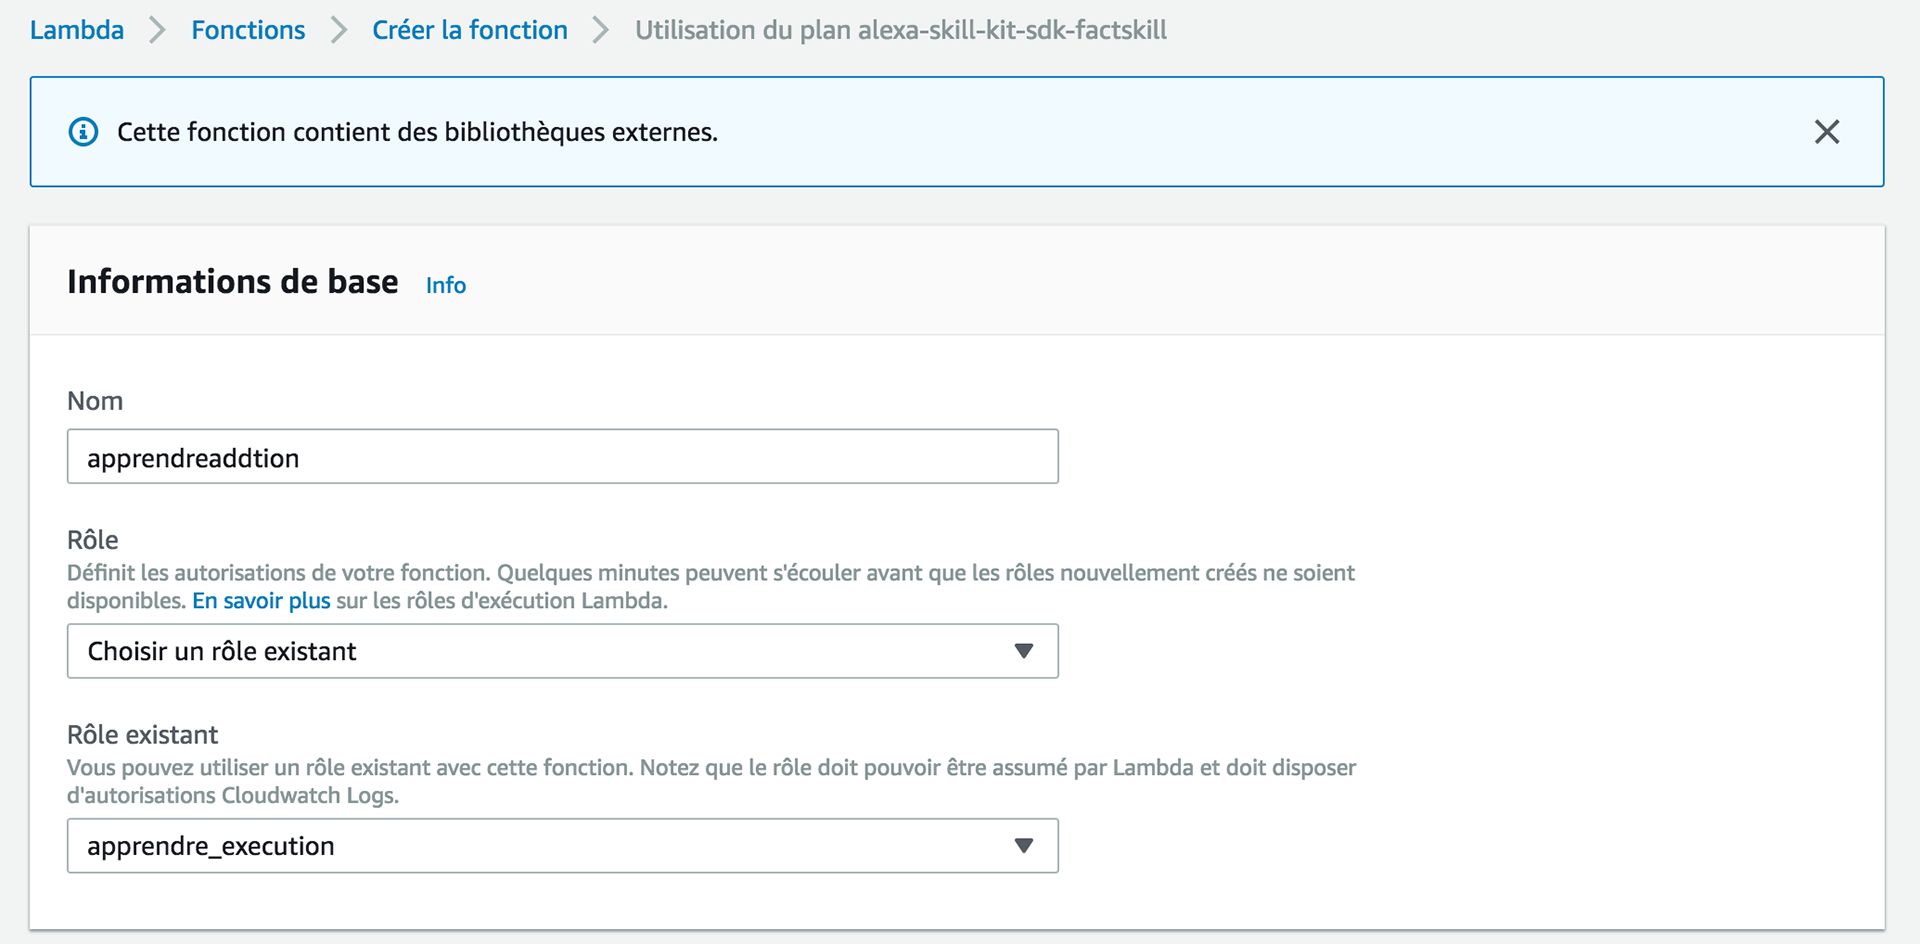Viewport: 1920px width, 944px height.
Task: Follow the En savoir plus link
Action: click(261, 601)
